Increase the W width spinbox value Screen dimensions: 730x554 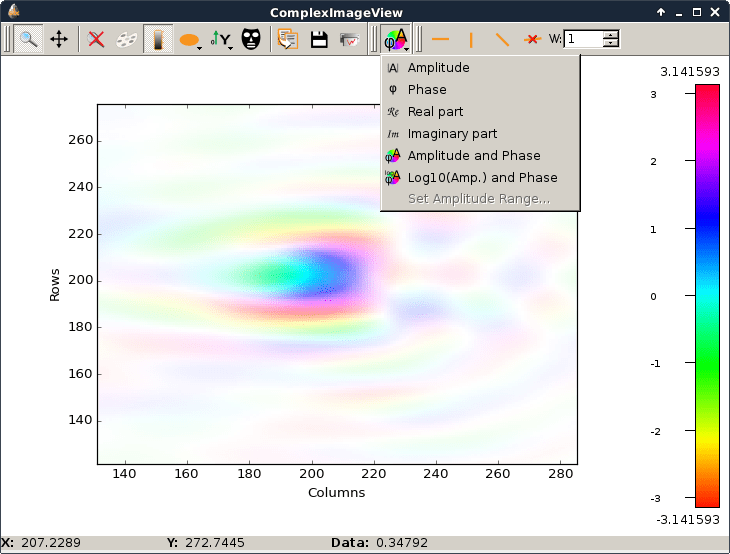click(610, 34)
